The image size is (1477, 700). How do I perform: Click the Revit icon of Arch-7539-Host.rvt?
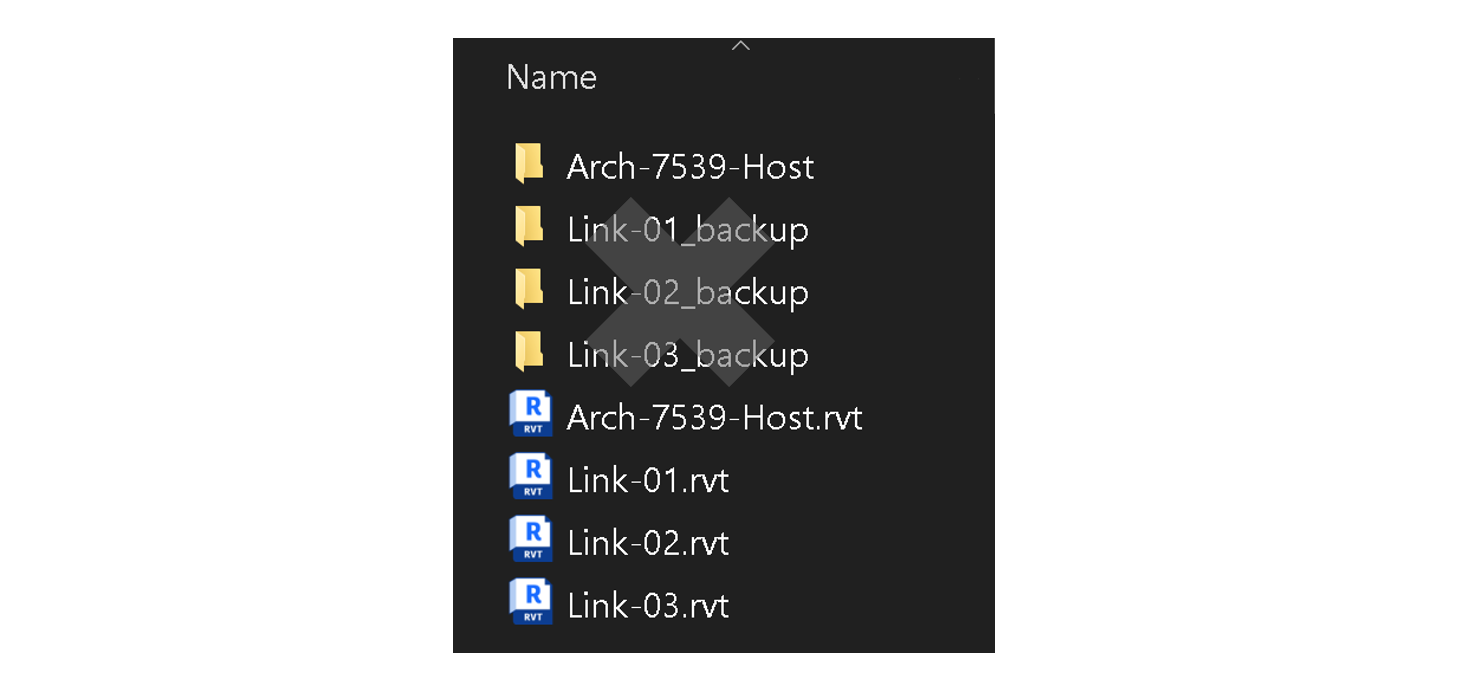(x=531, y=415)
